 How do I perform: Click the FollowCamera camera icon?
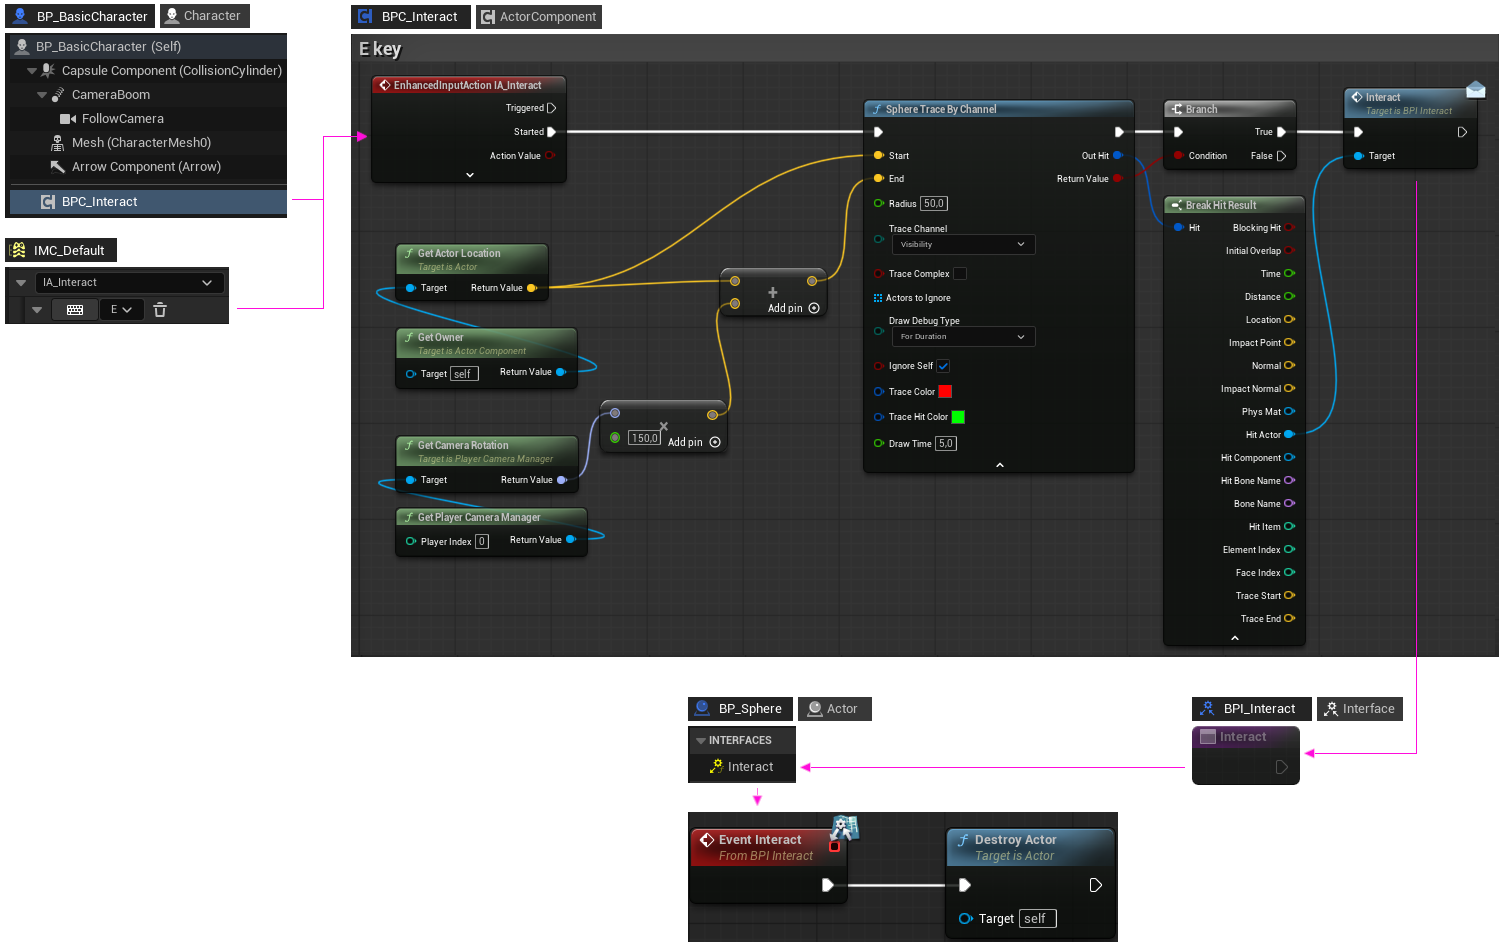(68, 119)
